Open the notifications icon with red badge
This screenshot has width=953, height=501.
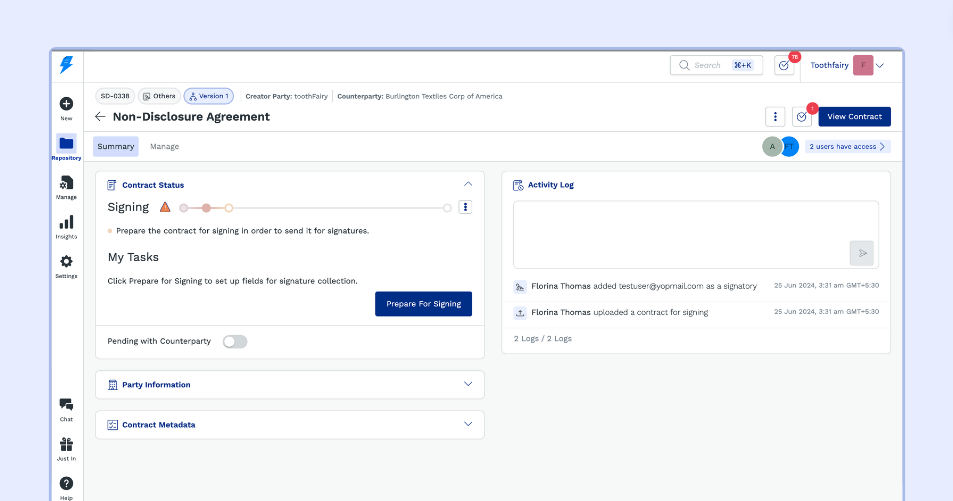pyautogui.click(x=784, y=65)
